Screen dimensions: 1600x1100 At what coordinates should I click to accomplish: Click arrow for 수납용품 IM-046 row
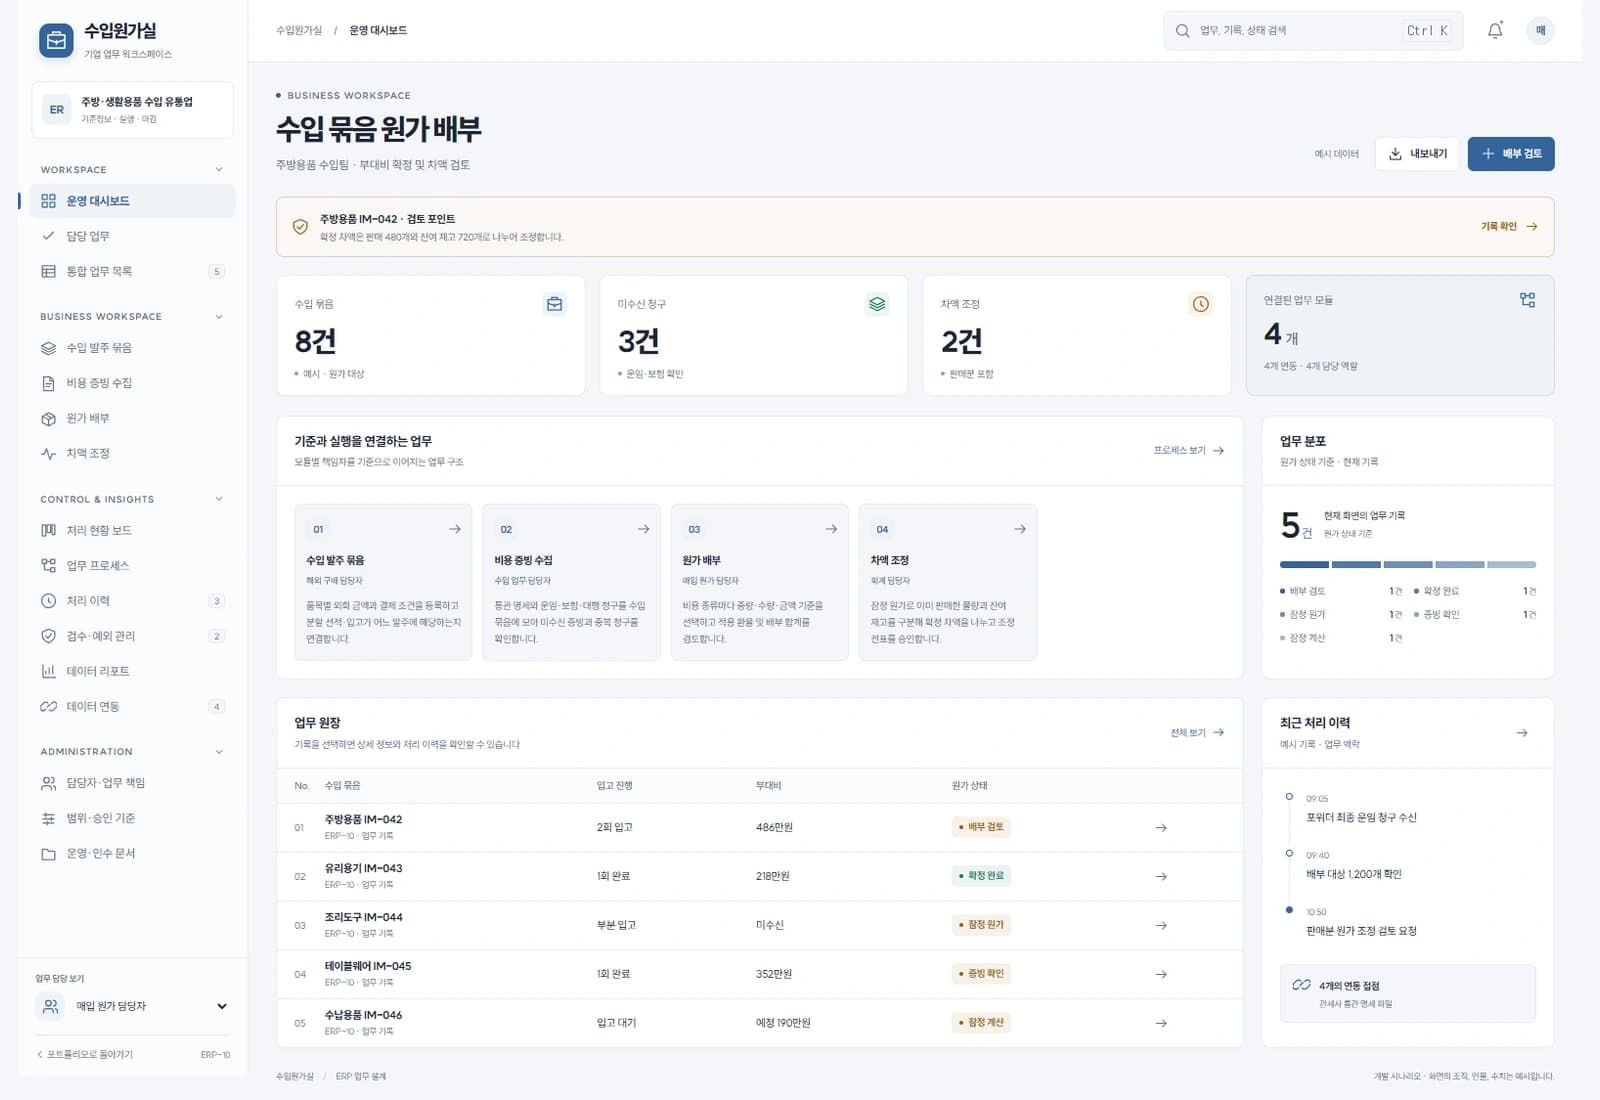coord(1161,1023)
